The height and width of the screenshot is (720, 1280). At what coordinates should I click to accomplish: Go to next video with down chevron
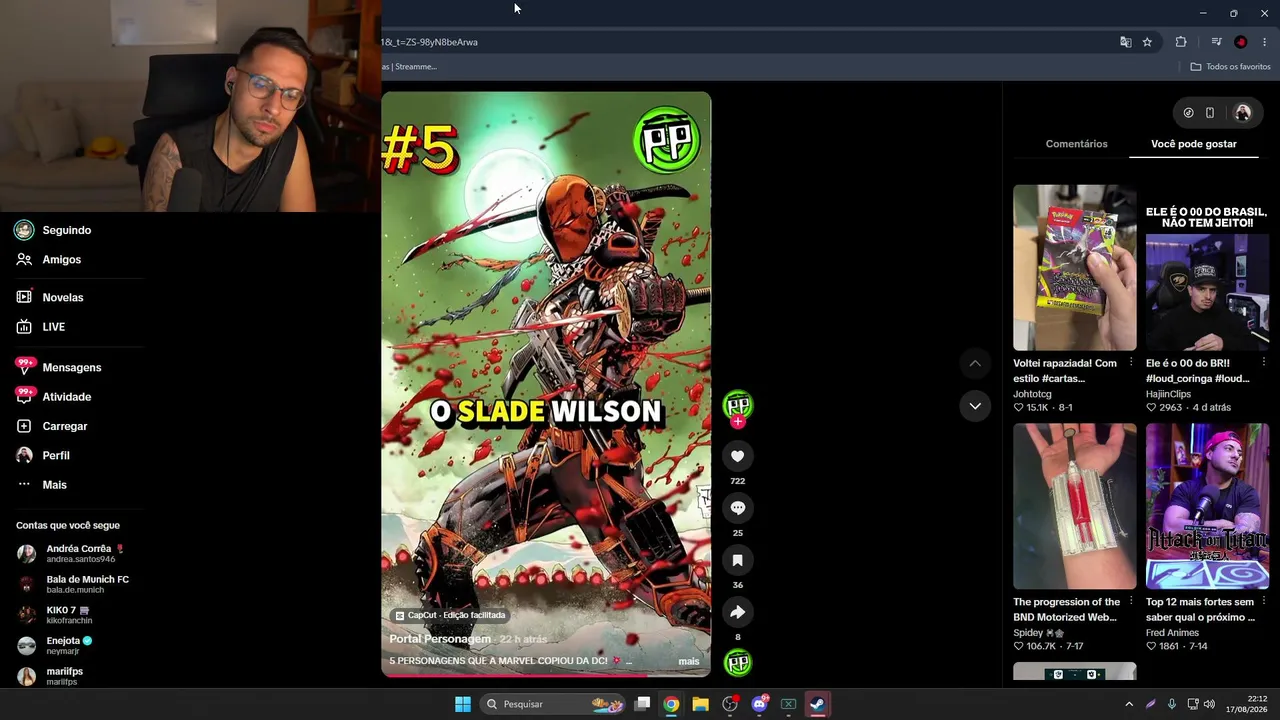click(975, 406)
